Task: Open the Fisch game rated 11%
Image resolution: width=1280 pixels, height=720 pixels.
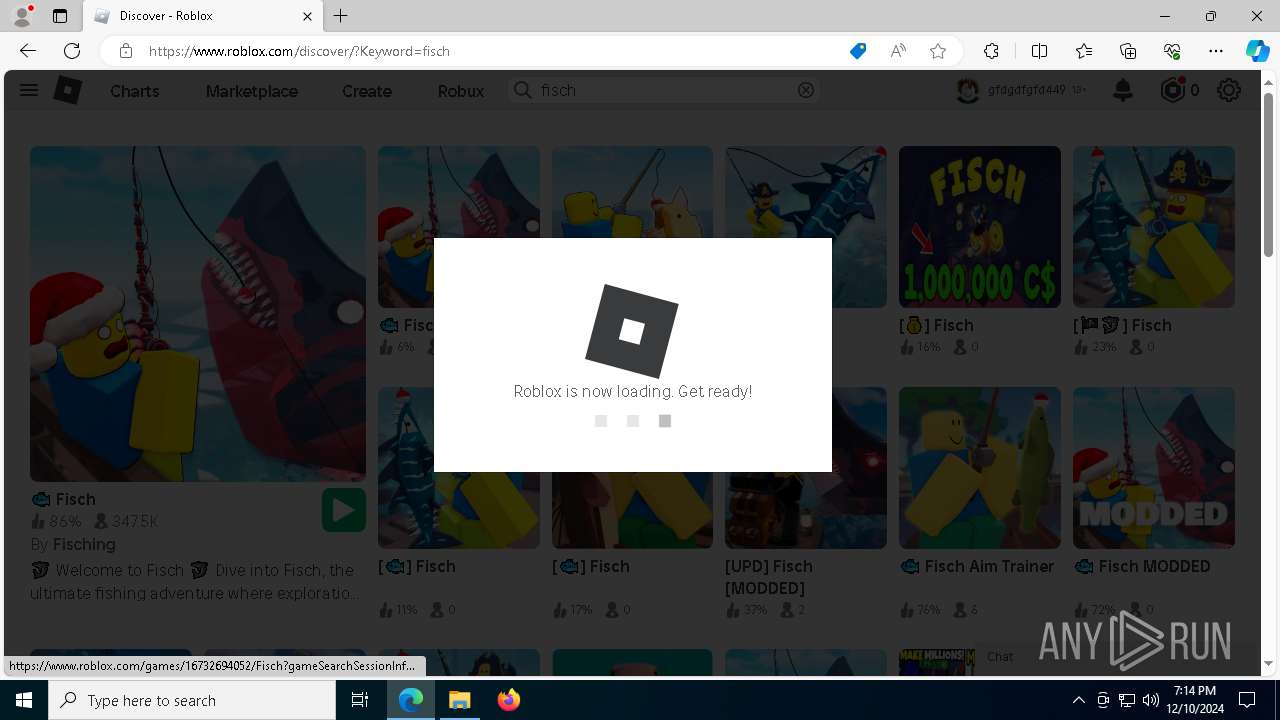Action: (459, 468)
